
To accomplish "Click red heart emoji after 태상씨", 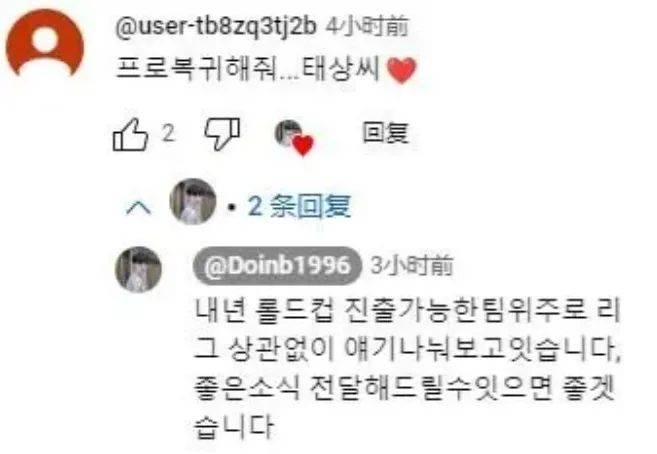I will coord(401,70).
